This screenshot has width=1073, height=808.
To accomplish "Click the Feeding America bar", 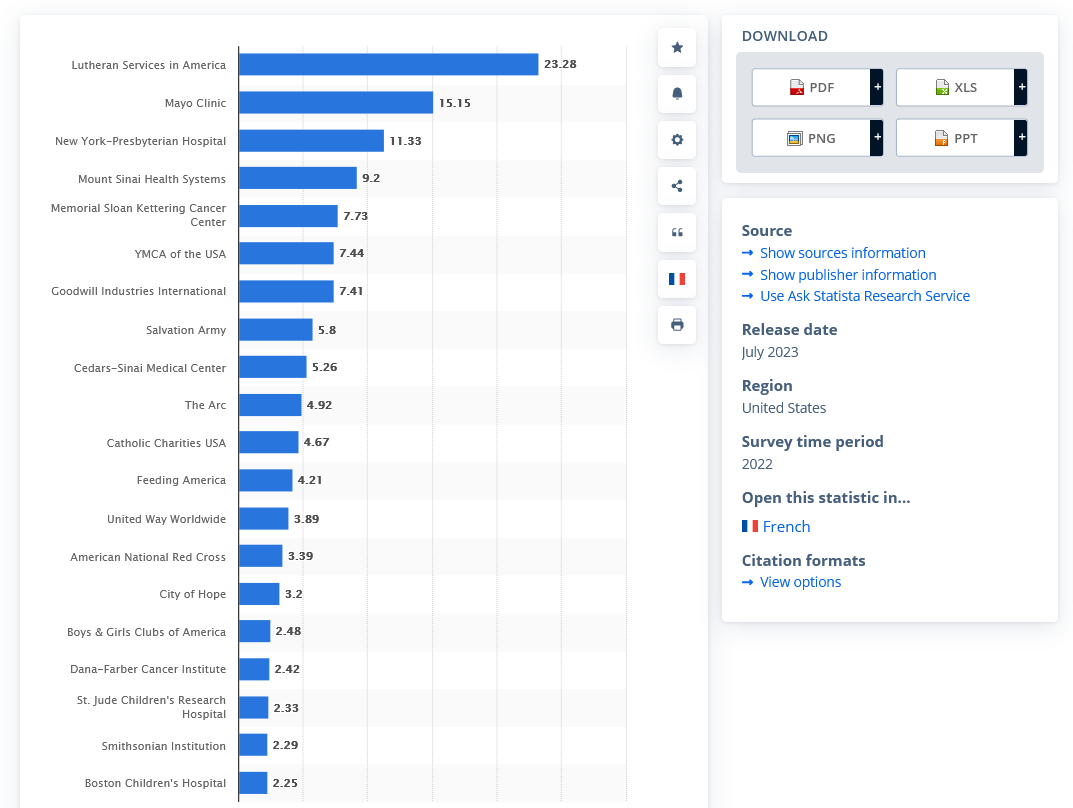I will coord(266,480).
